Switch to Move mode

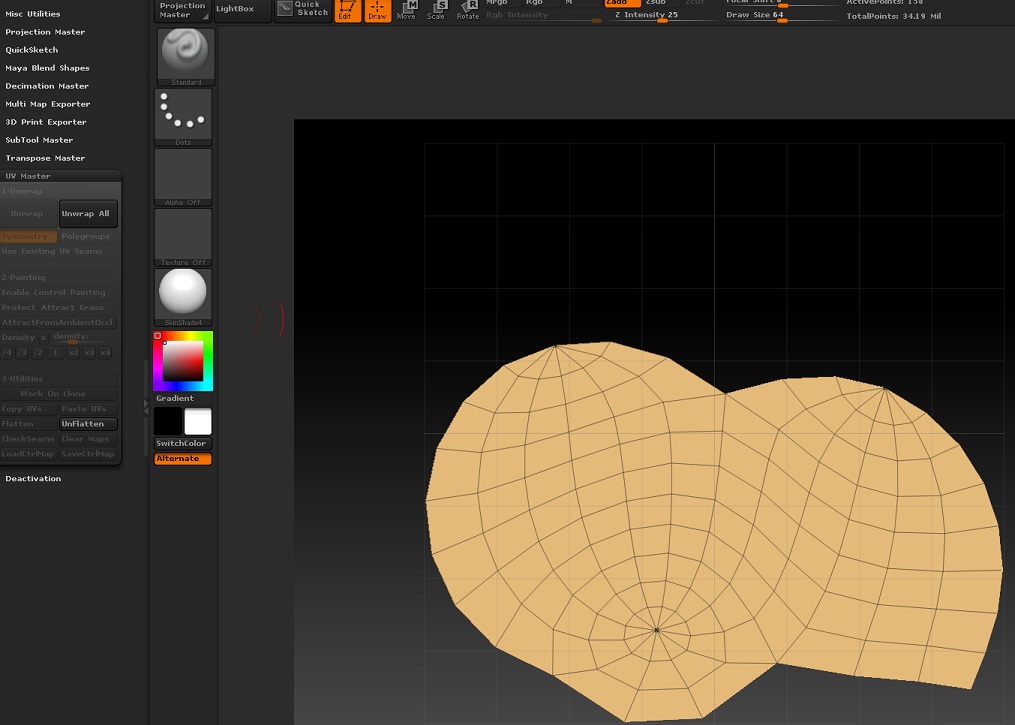(x=407, y=10)
